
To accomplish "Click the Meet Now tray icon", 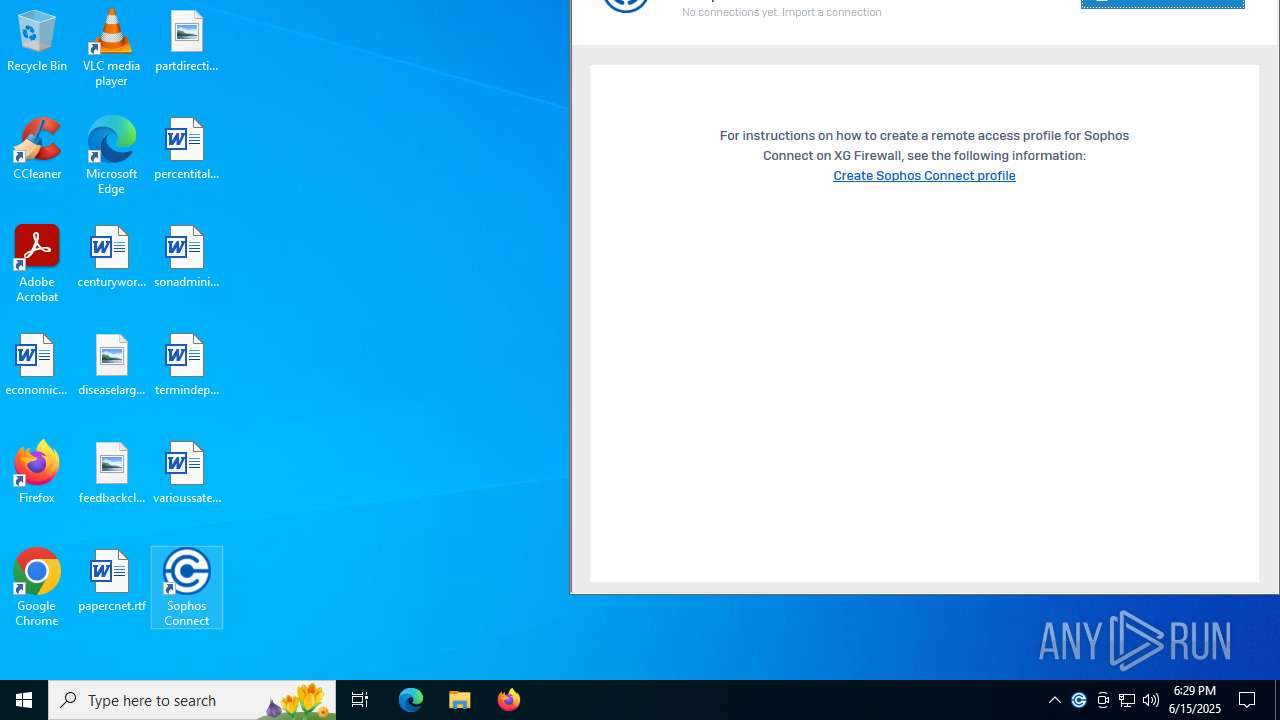I will coord(1103,700).
